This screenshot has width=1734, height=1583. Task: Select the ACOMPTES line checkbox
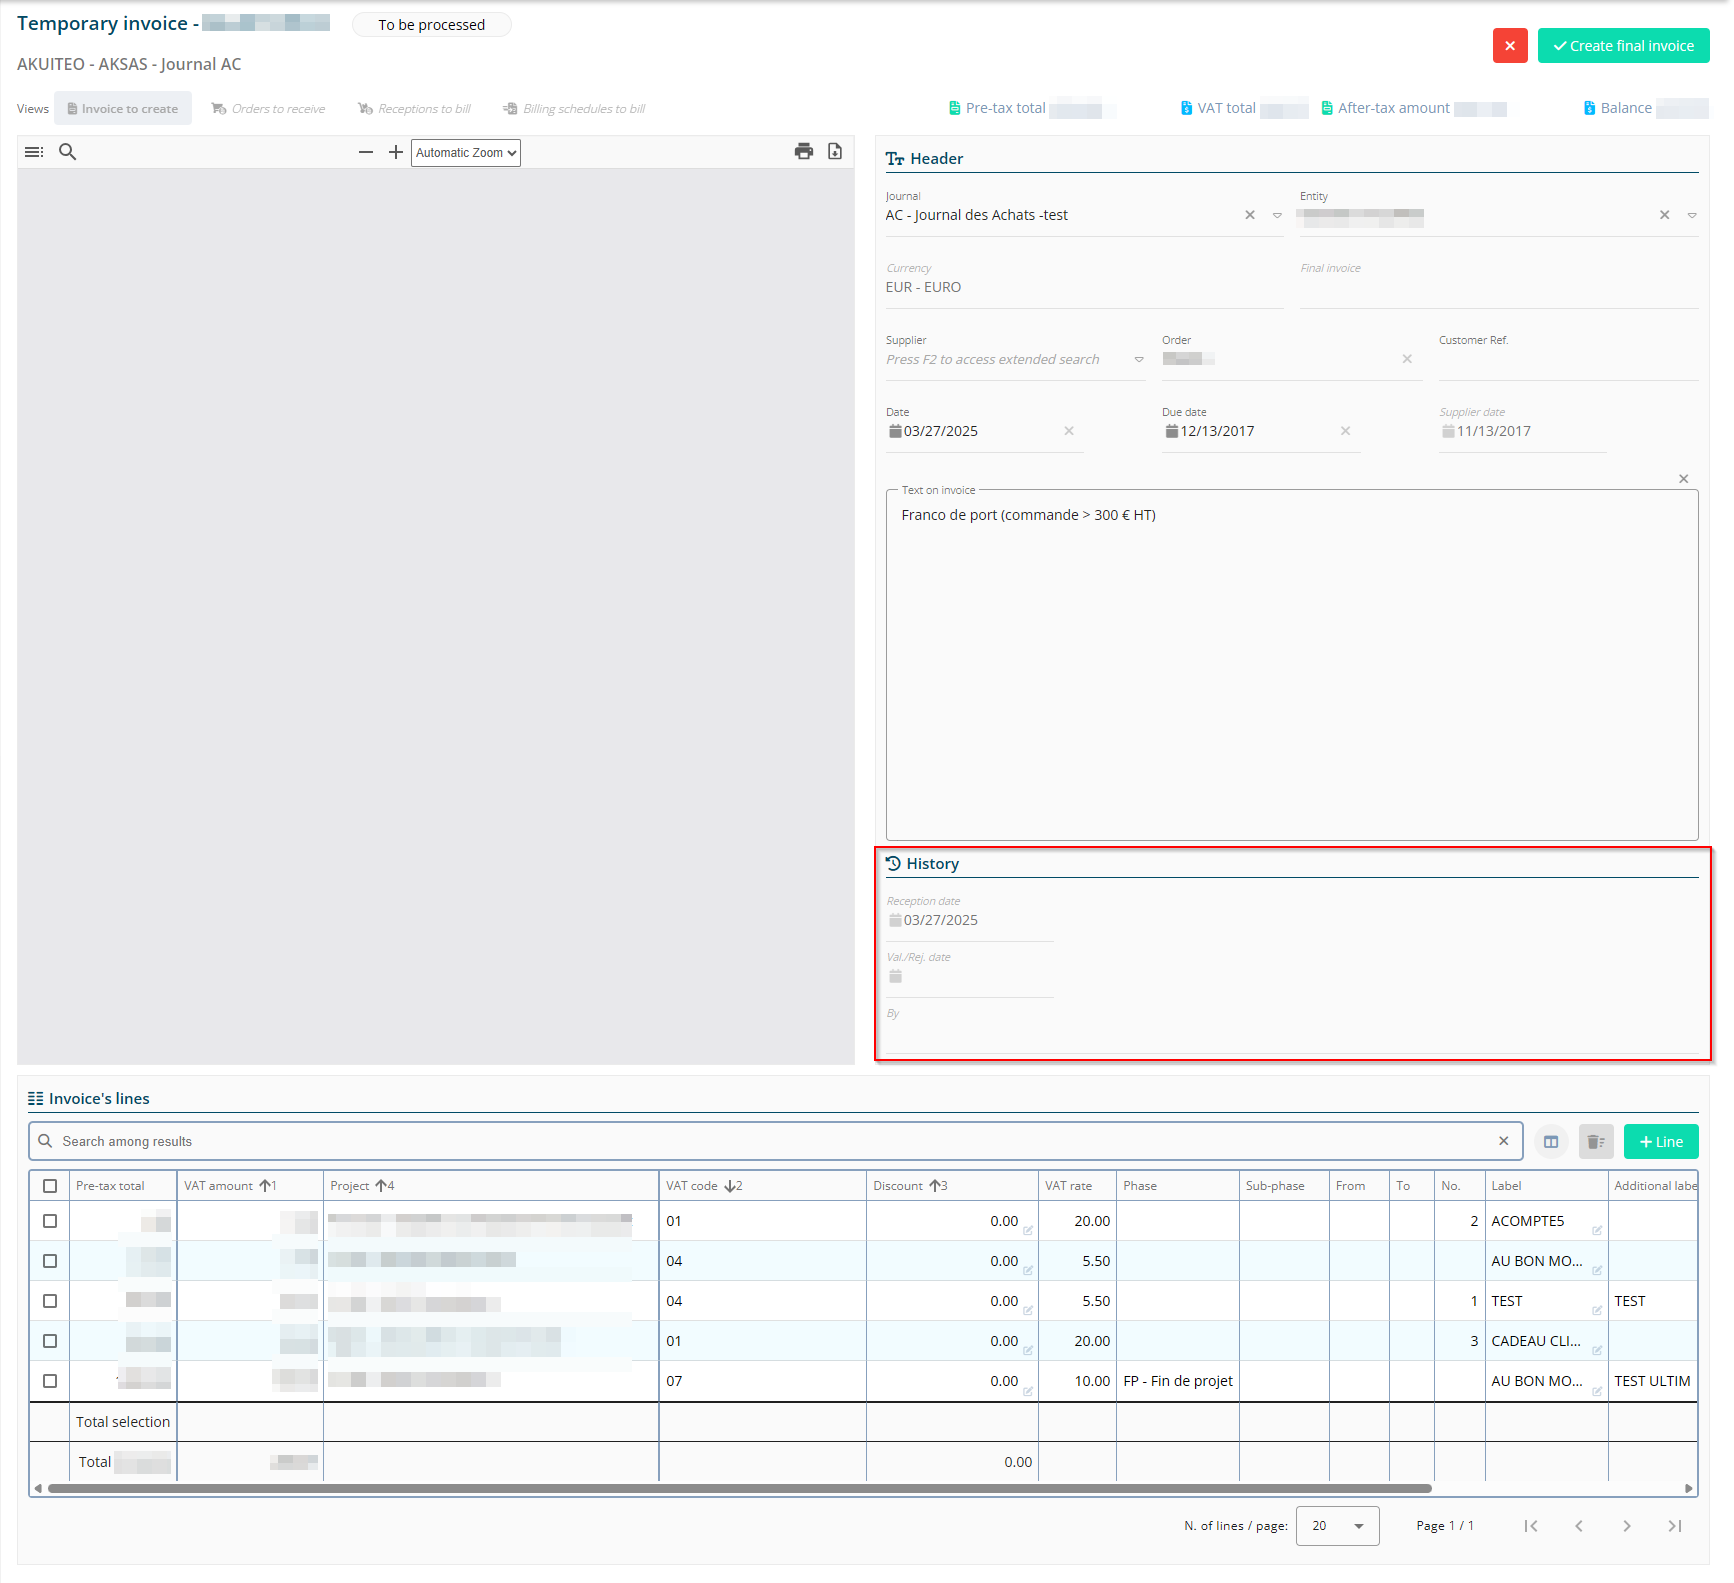click(50, 1221)
